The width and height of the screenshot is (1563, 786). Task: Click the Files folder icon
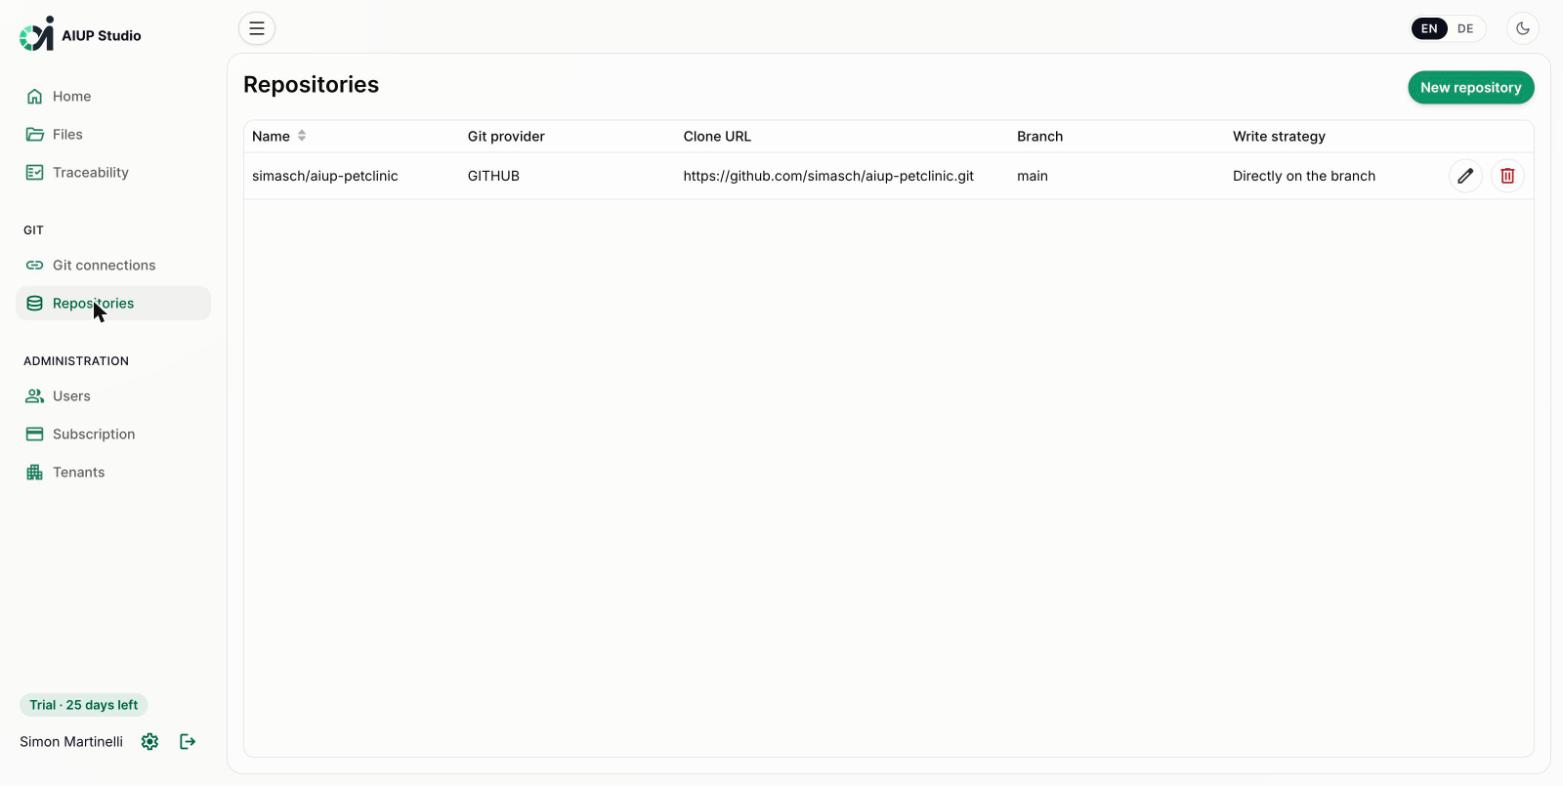point(34,134)
